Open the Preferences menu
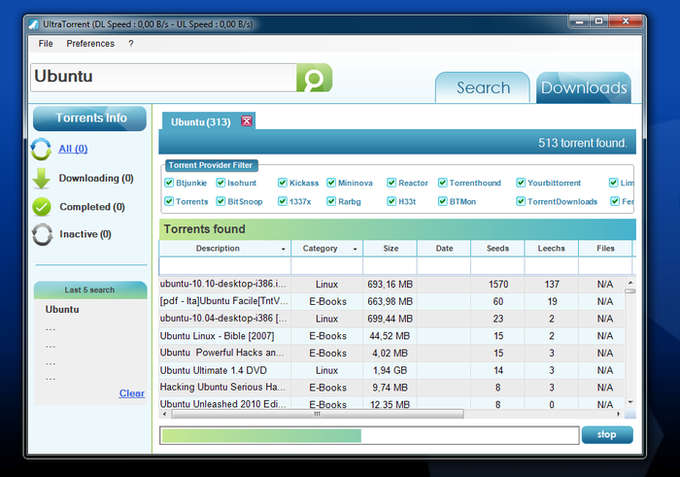Viewport: 680px width, 477px height. pos(90,43)
